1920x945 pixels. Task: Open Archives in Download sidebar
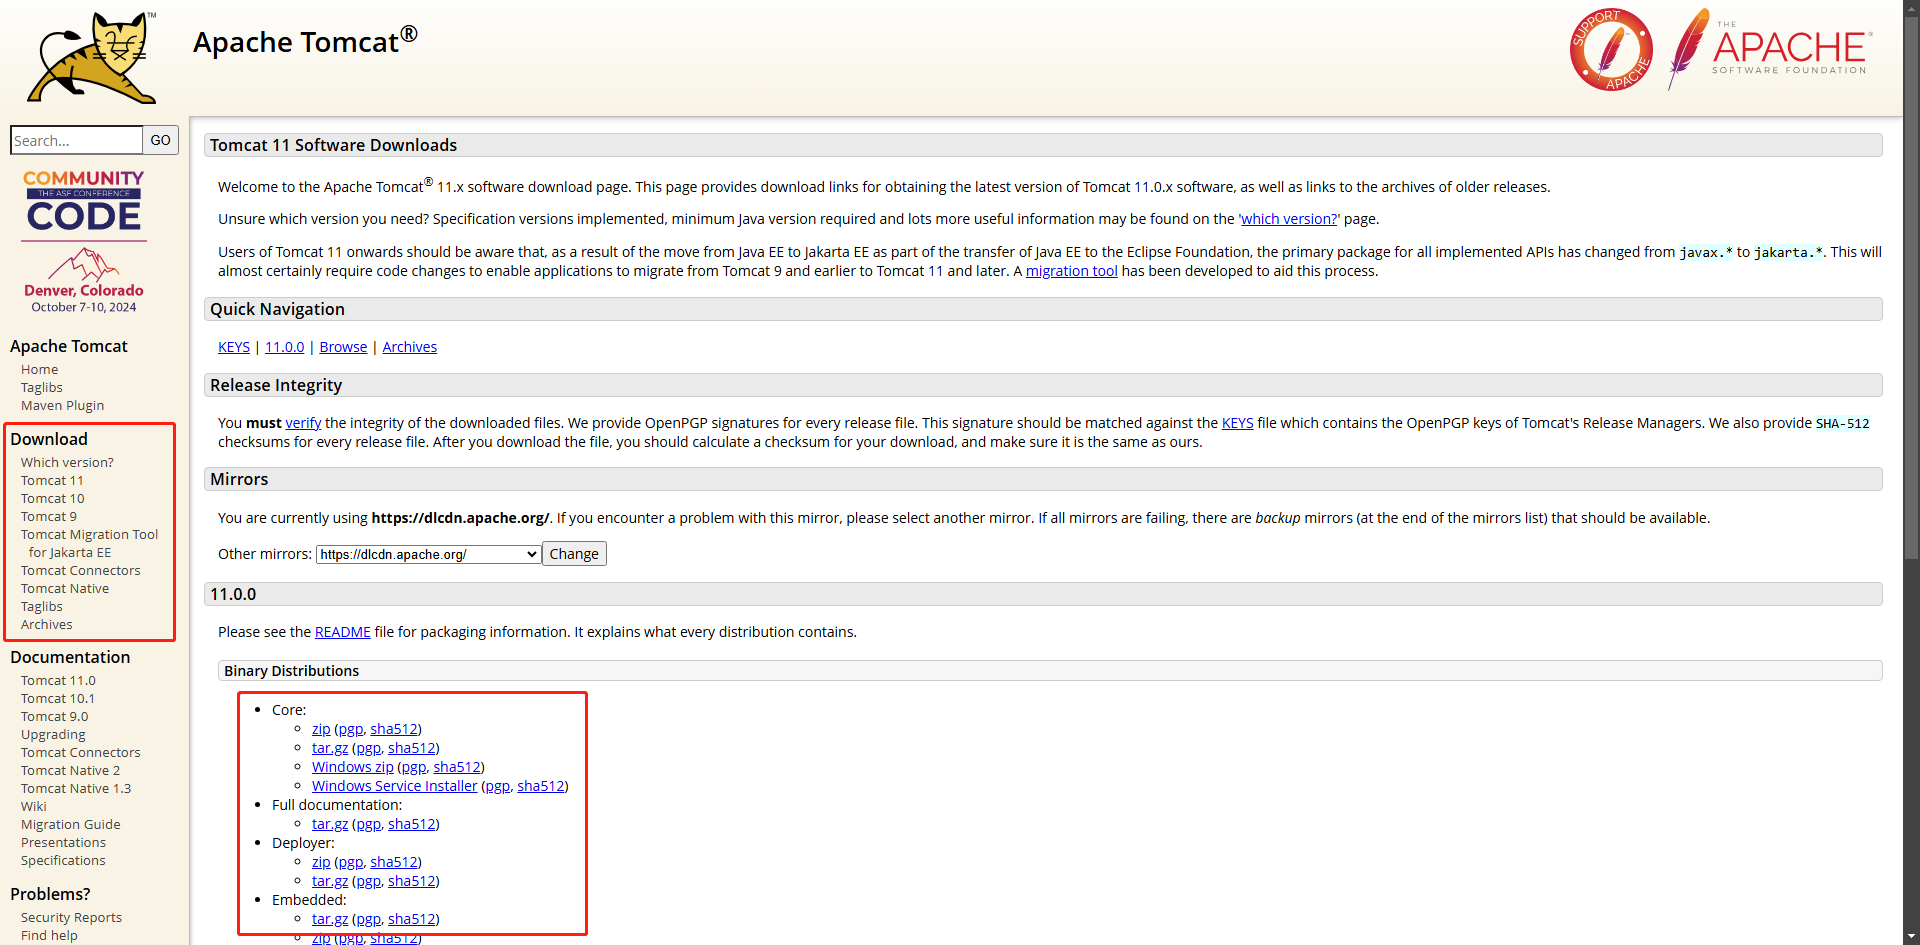point(47,625)
